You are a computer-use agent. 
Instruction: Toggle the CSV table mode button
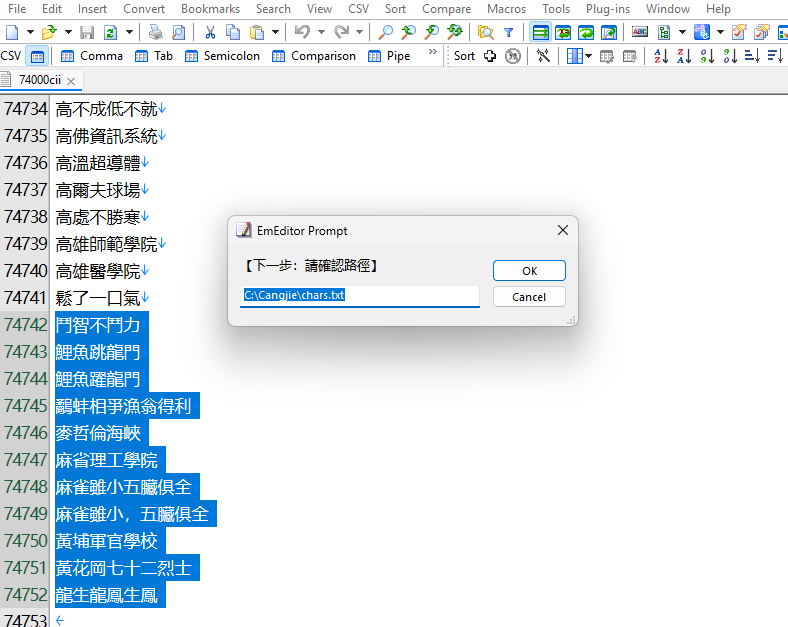[x=37, y=56]
